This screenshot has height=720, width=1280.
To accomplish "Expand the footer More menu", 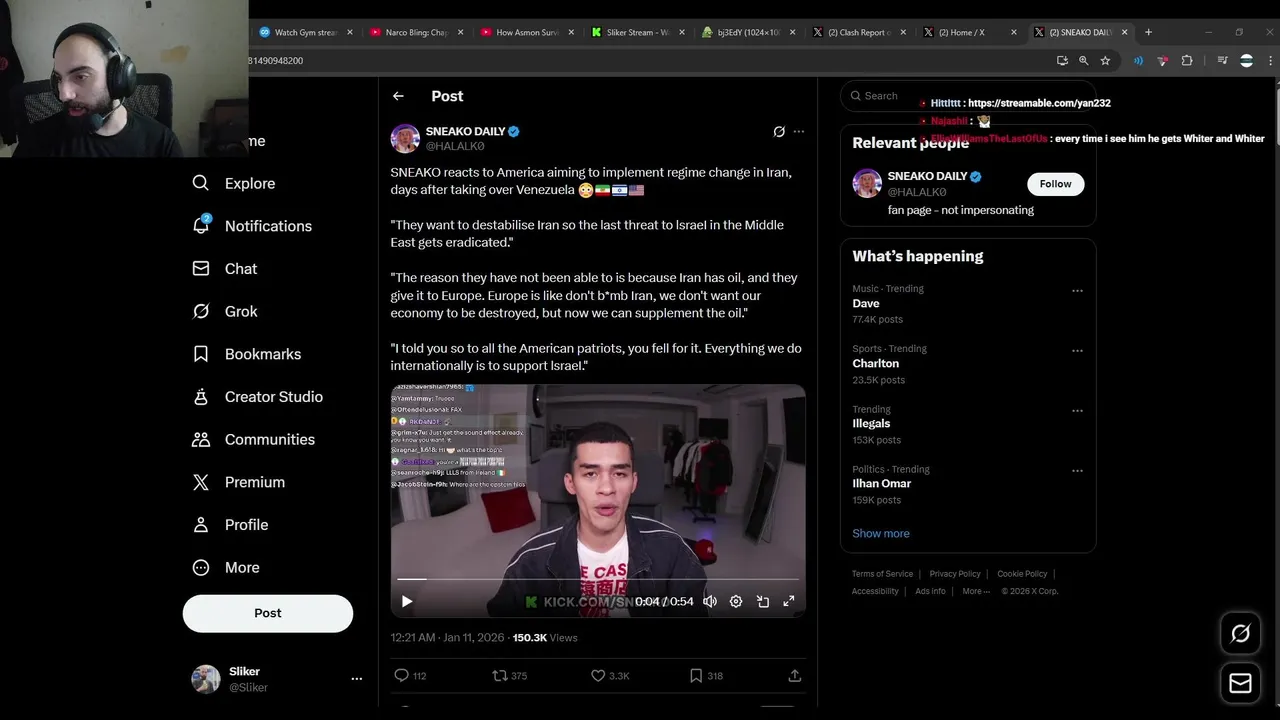I will point(976,591).
